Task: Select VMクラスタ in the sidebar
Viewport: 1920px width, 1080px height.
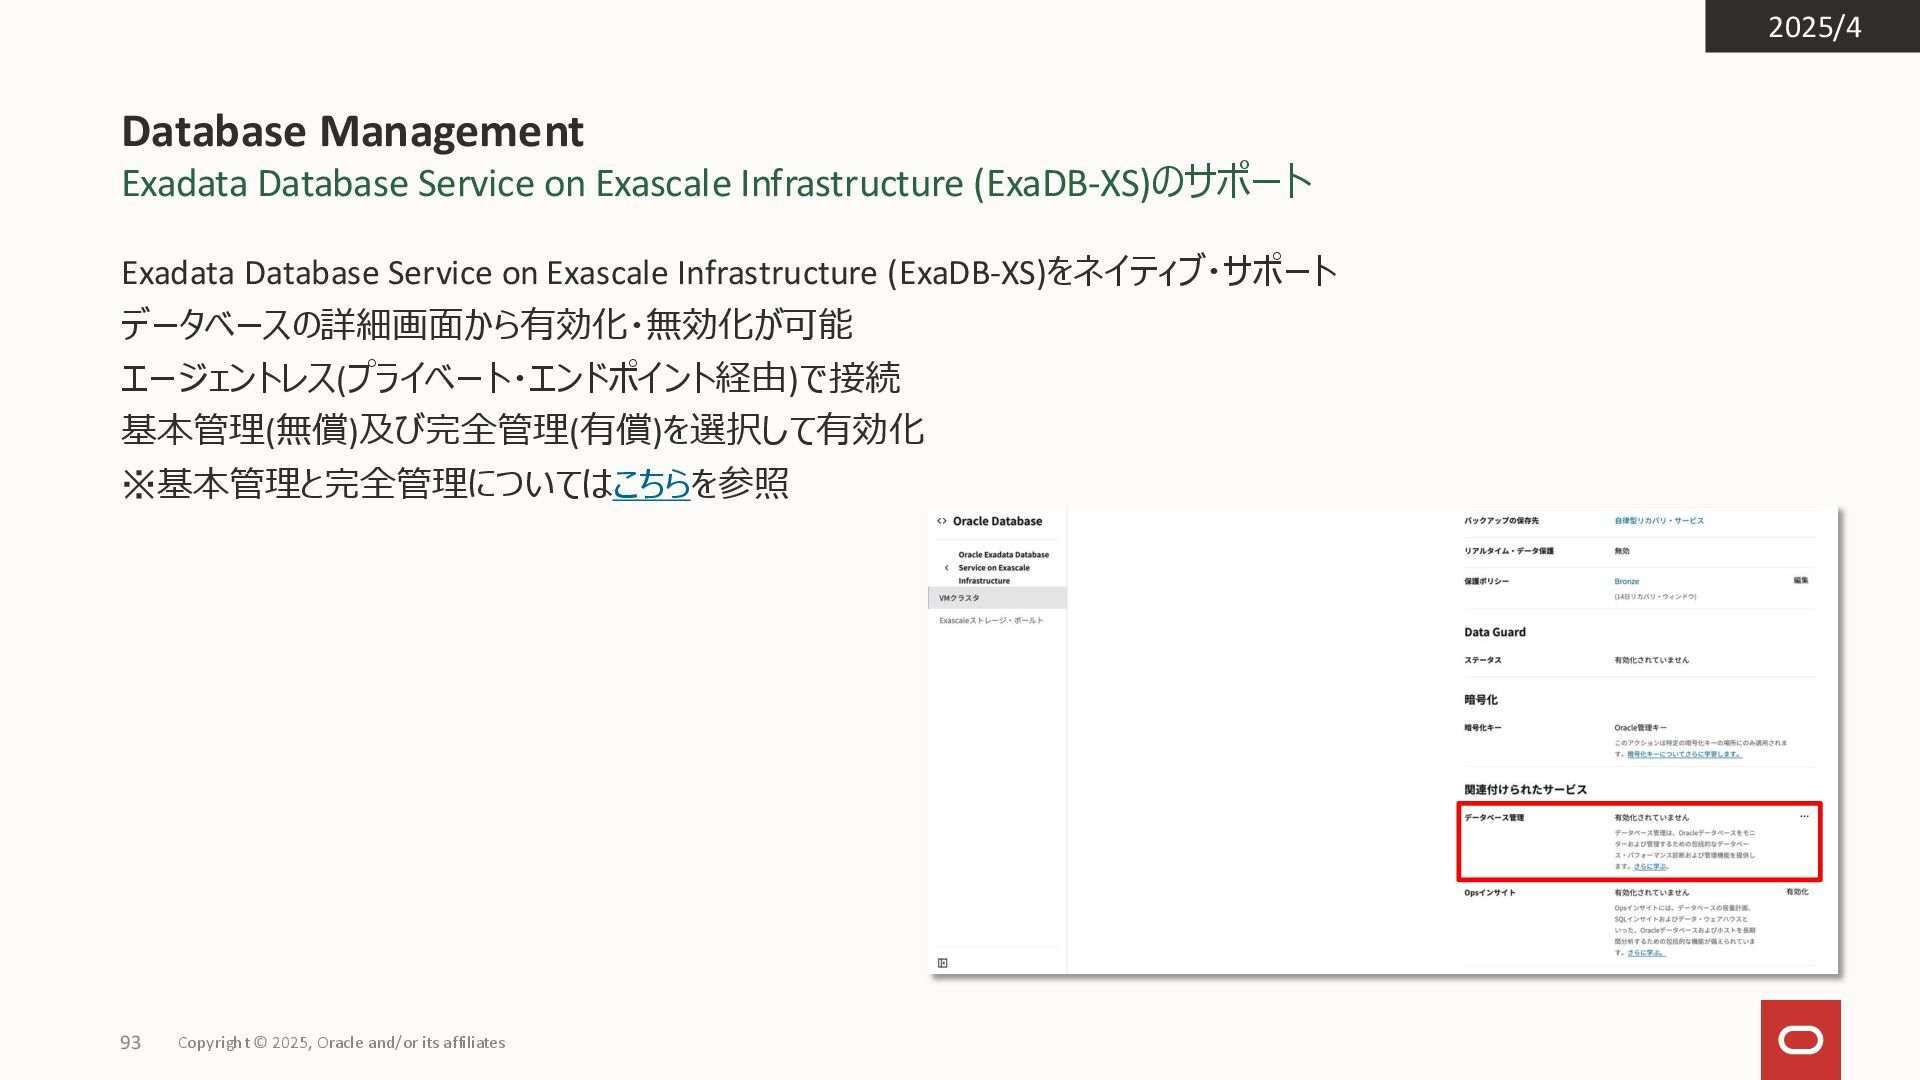Action: [960, 598]
